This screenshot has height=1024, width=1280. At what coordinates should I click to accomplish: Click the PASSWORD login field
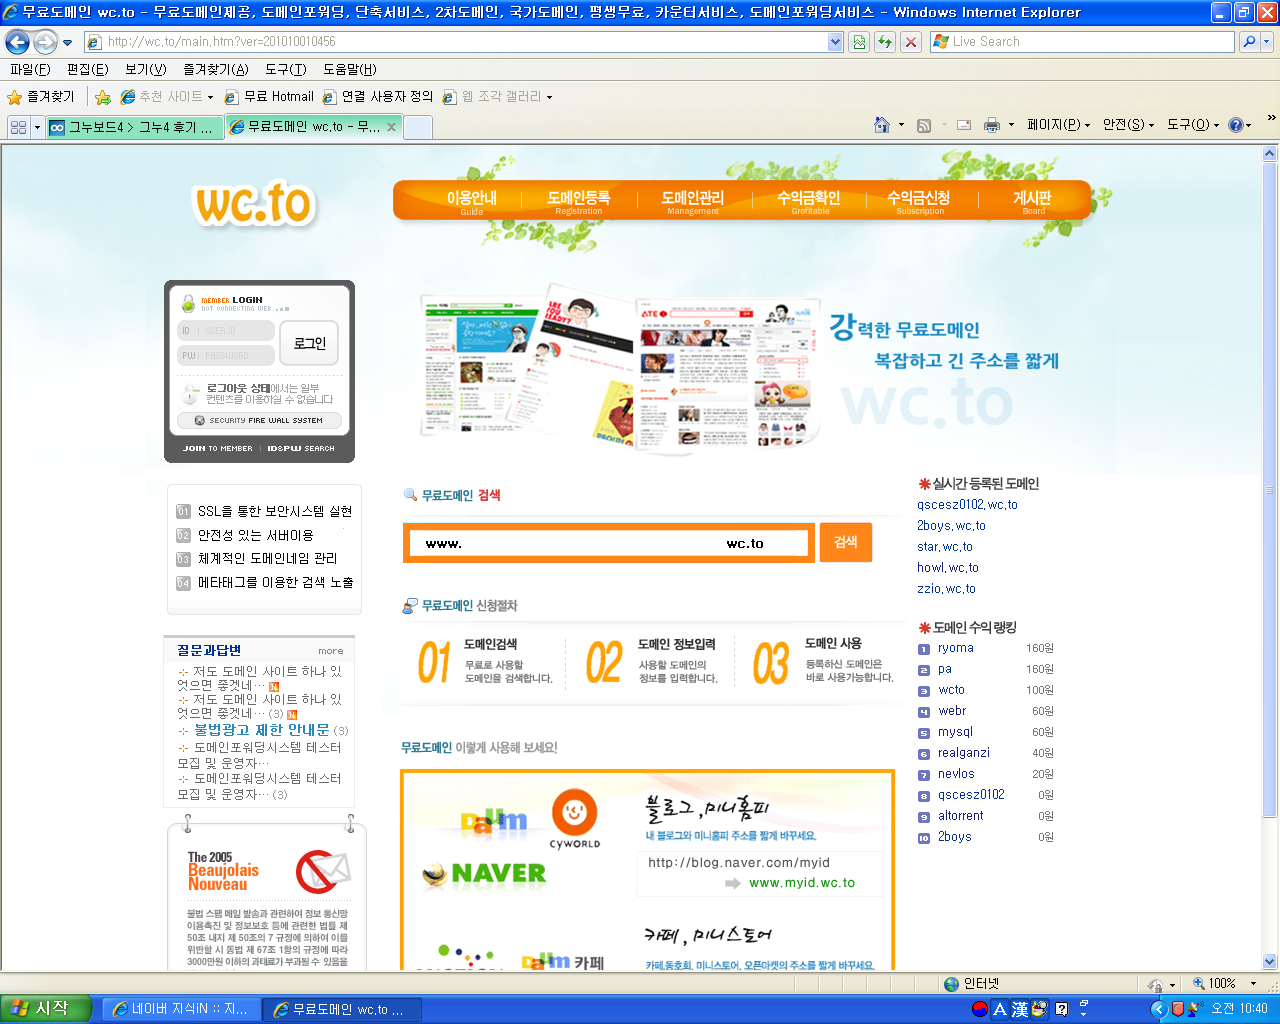tap(226, 355)
